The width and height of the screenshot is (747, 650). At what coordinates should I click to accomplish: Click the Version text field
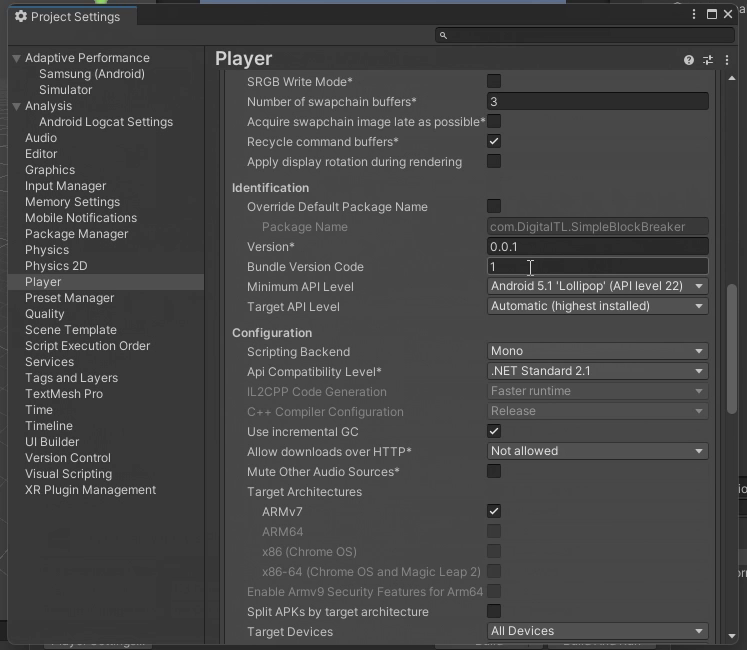(x=597, y=246)
